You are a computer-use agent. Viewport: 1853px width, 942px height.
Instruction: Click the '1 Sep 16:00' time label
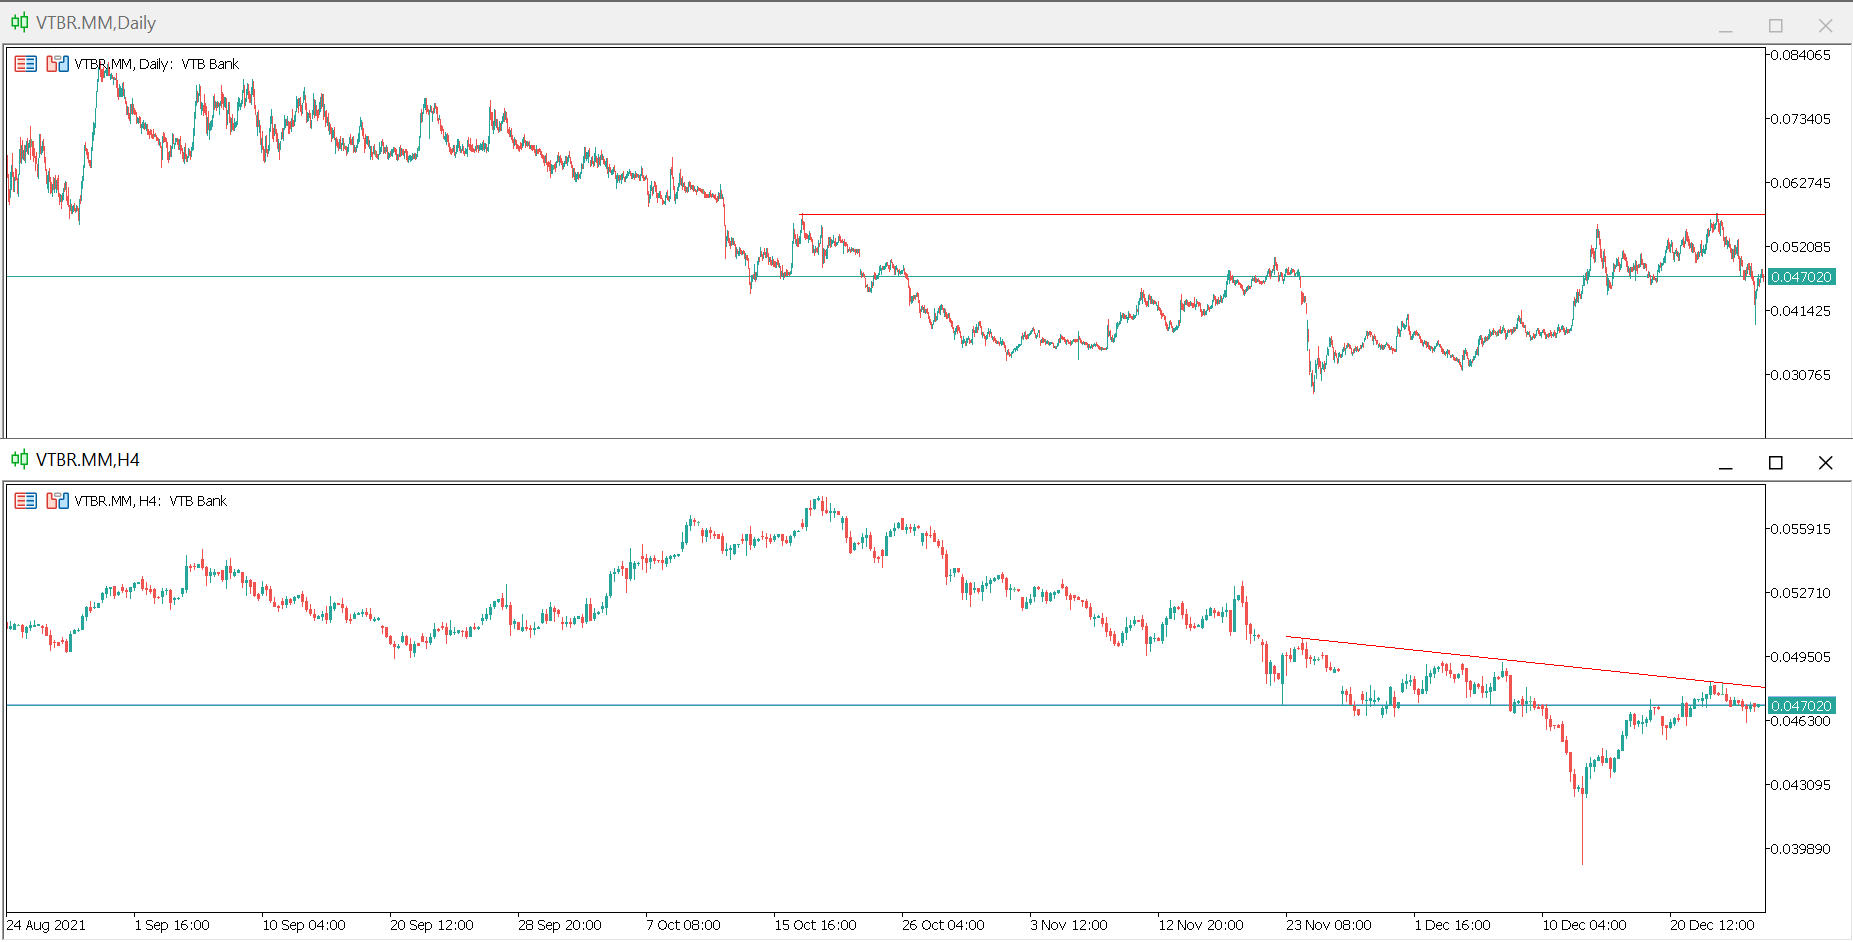pyautogui.click(x=172, y=925)
